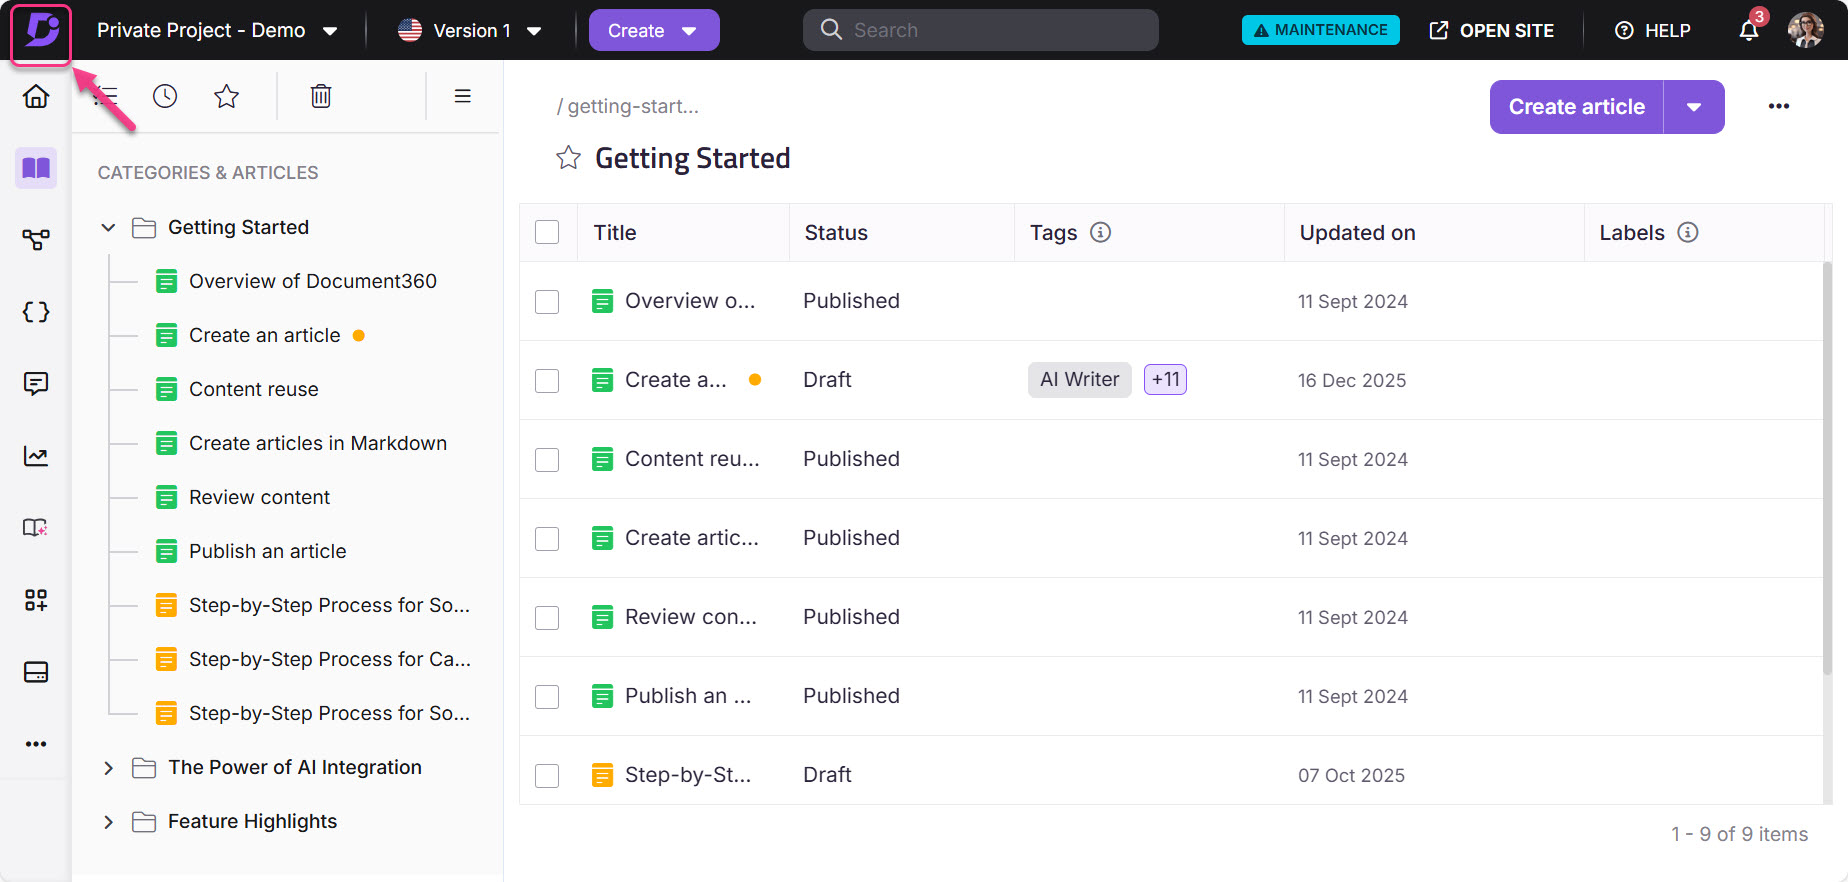Toggle the select-all header checkbox

(x=547, y=232)
